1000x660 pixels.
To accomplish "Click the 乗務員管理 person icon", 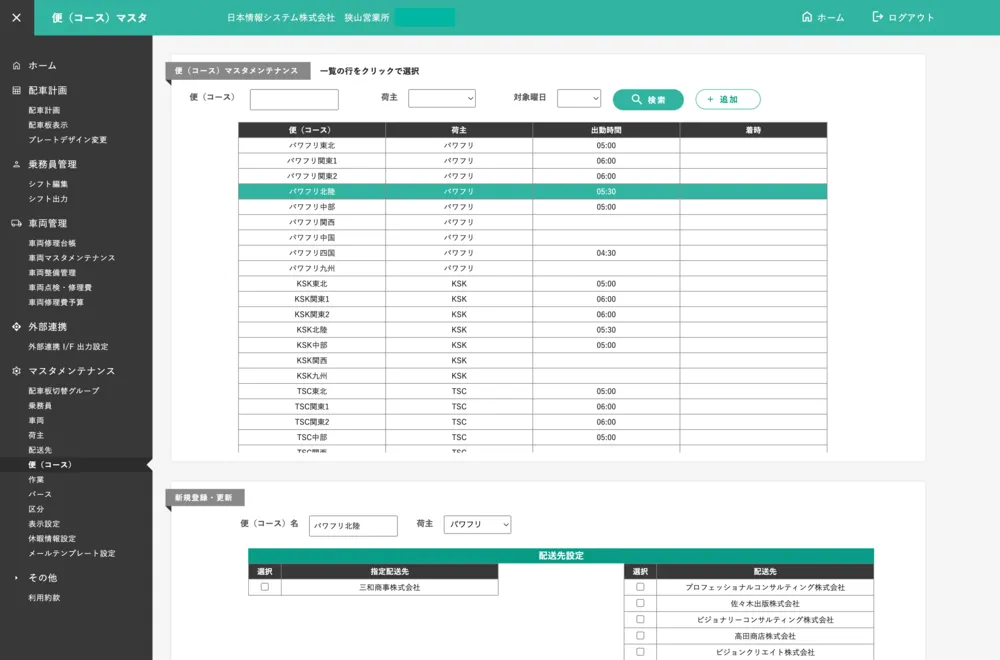I will (16, 164).
